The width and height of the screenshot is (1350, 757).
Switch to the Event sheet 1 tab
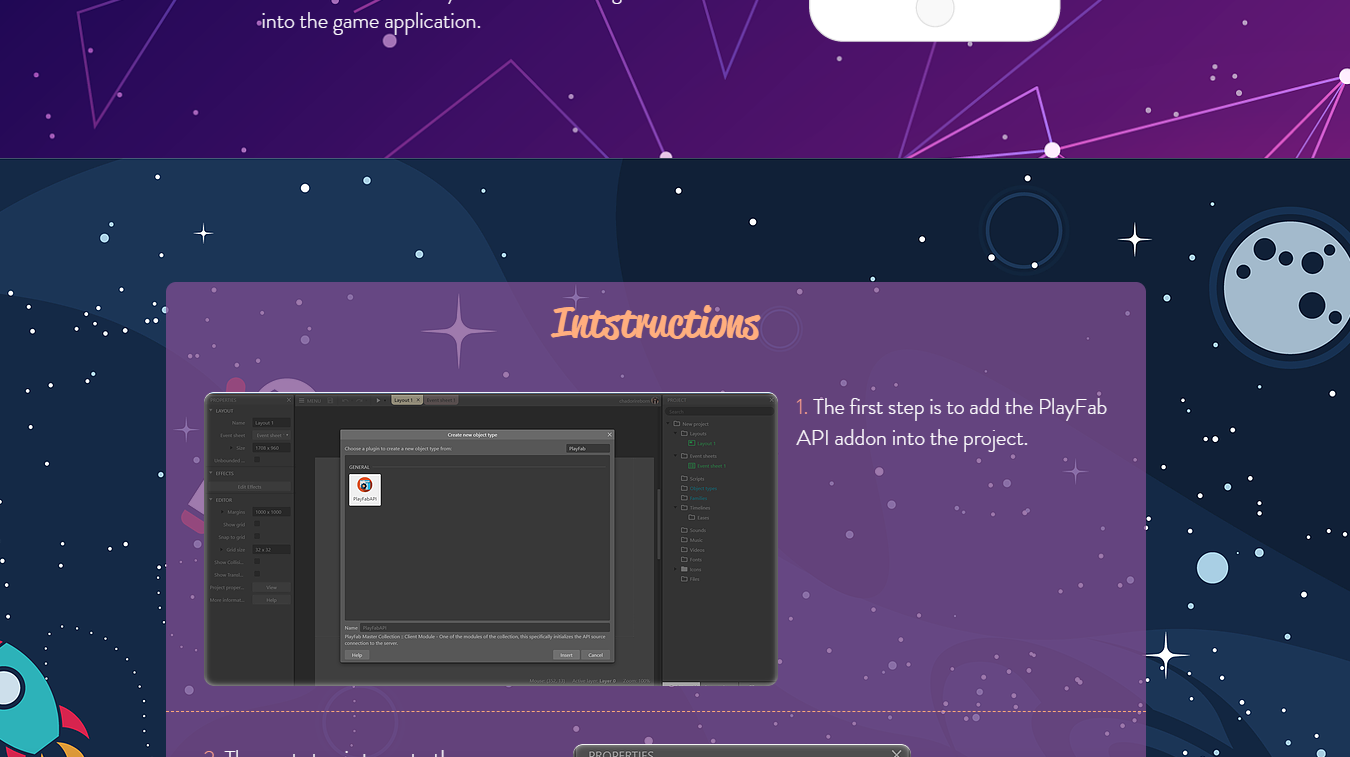point(441,400)
